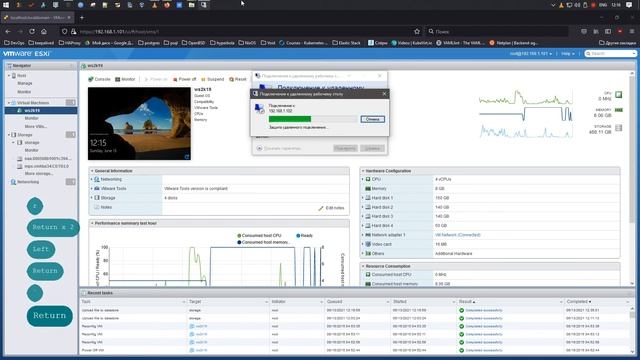Open the Windows Start menu

tap(6, 5)
